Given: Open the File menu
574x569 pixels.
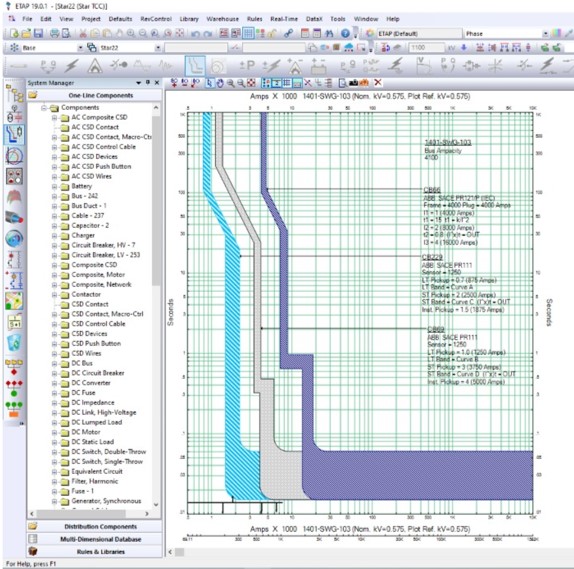Looking at the screenshot, I should click(x=27, y=19).
